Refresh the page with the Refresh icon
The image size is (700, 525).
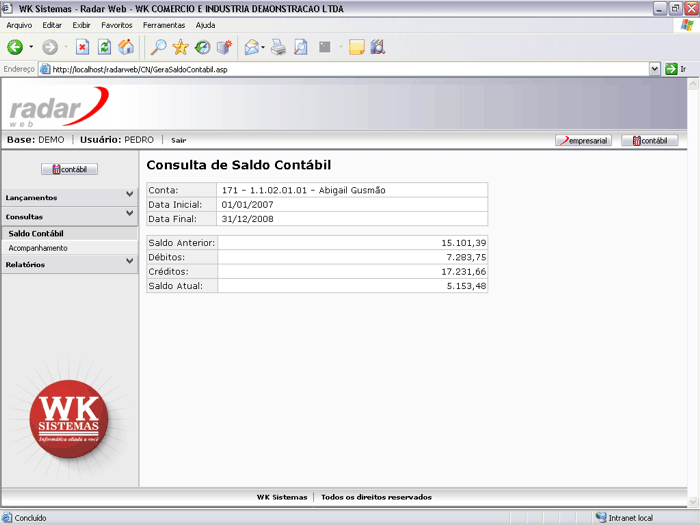104,47
